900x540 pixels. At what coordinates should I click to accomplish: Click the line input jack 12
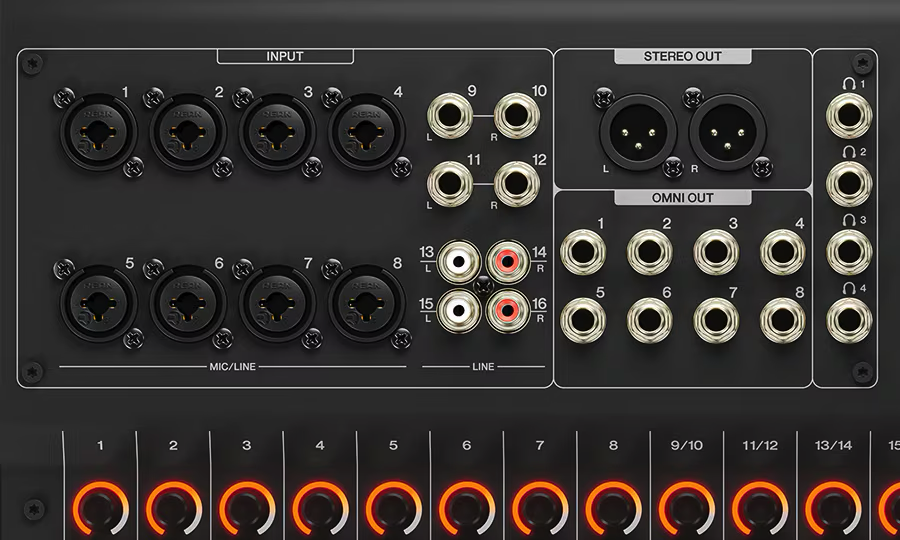[x=515, y=182]
